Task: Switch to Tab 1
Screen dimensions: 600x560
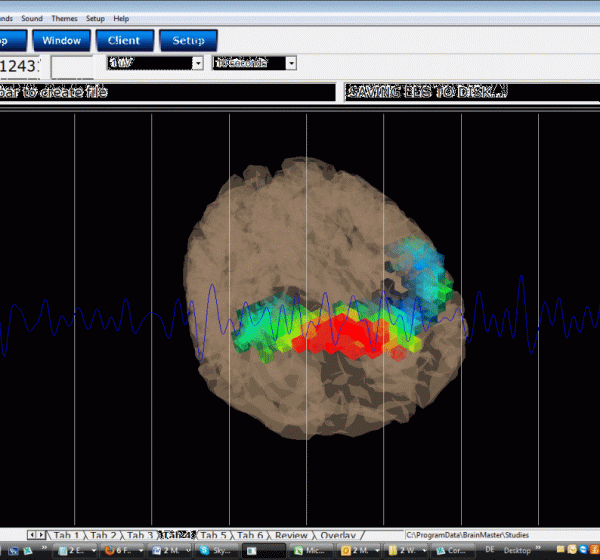Action: pos(68,536)
